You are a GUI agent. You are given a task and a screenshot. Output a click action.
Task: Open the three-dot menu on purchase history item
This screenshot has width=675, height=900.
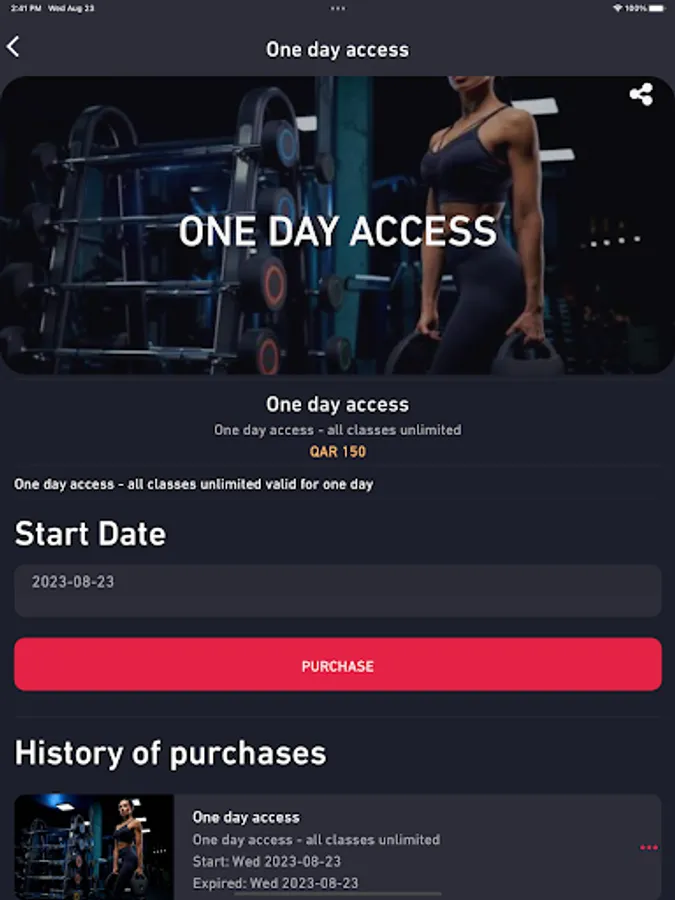point(649,847)
